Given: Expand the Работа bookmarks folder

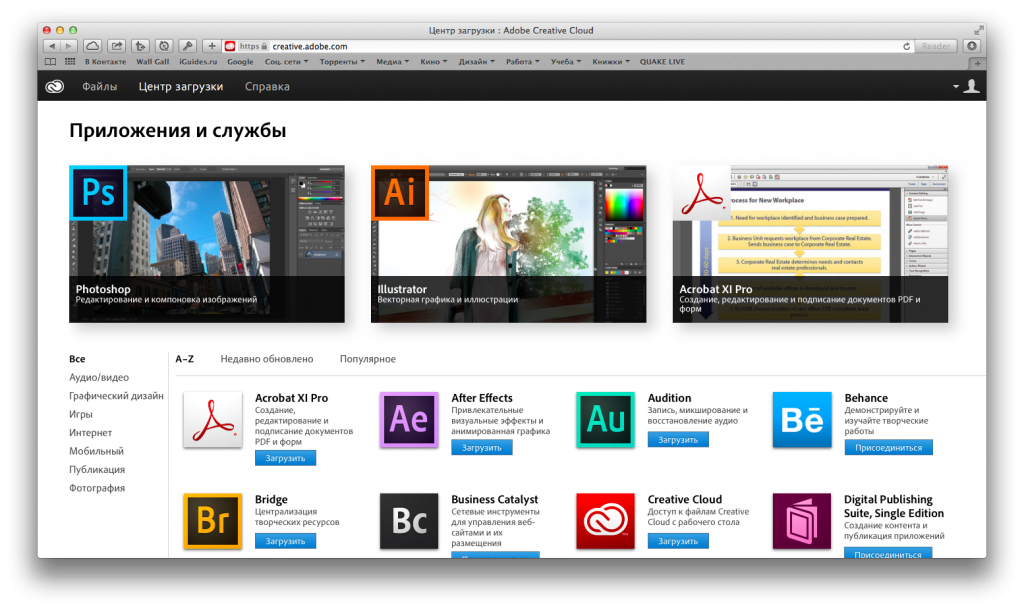Looking at the screenshot, I should tap(522, 62).
